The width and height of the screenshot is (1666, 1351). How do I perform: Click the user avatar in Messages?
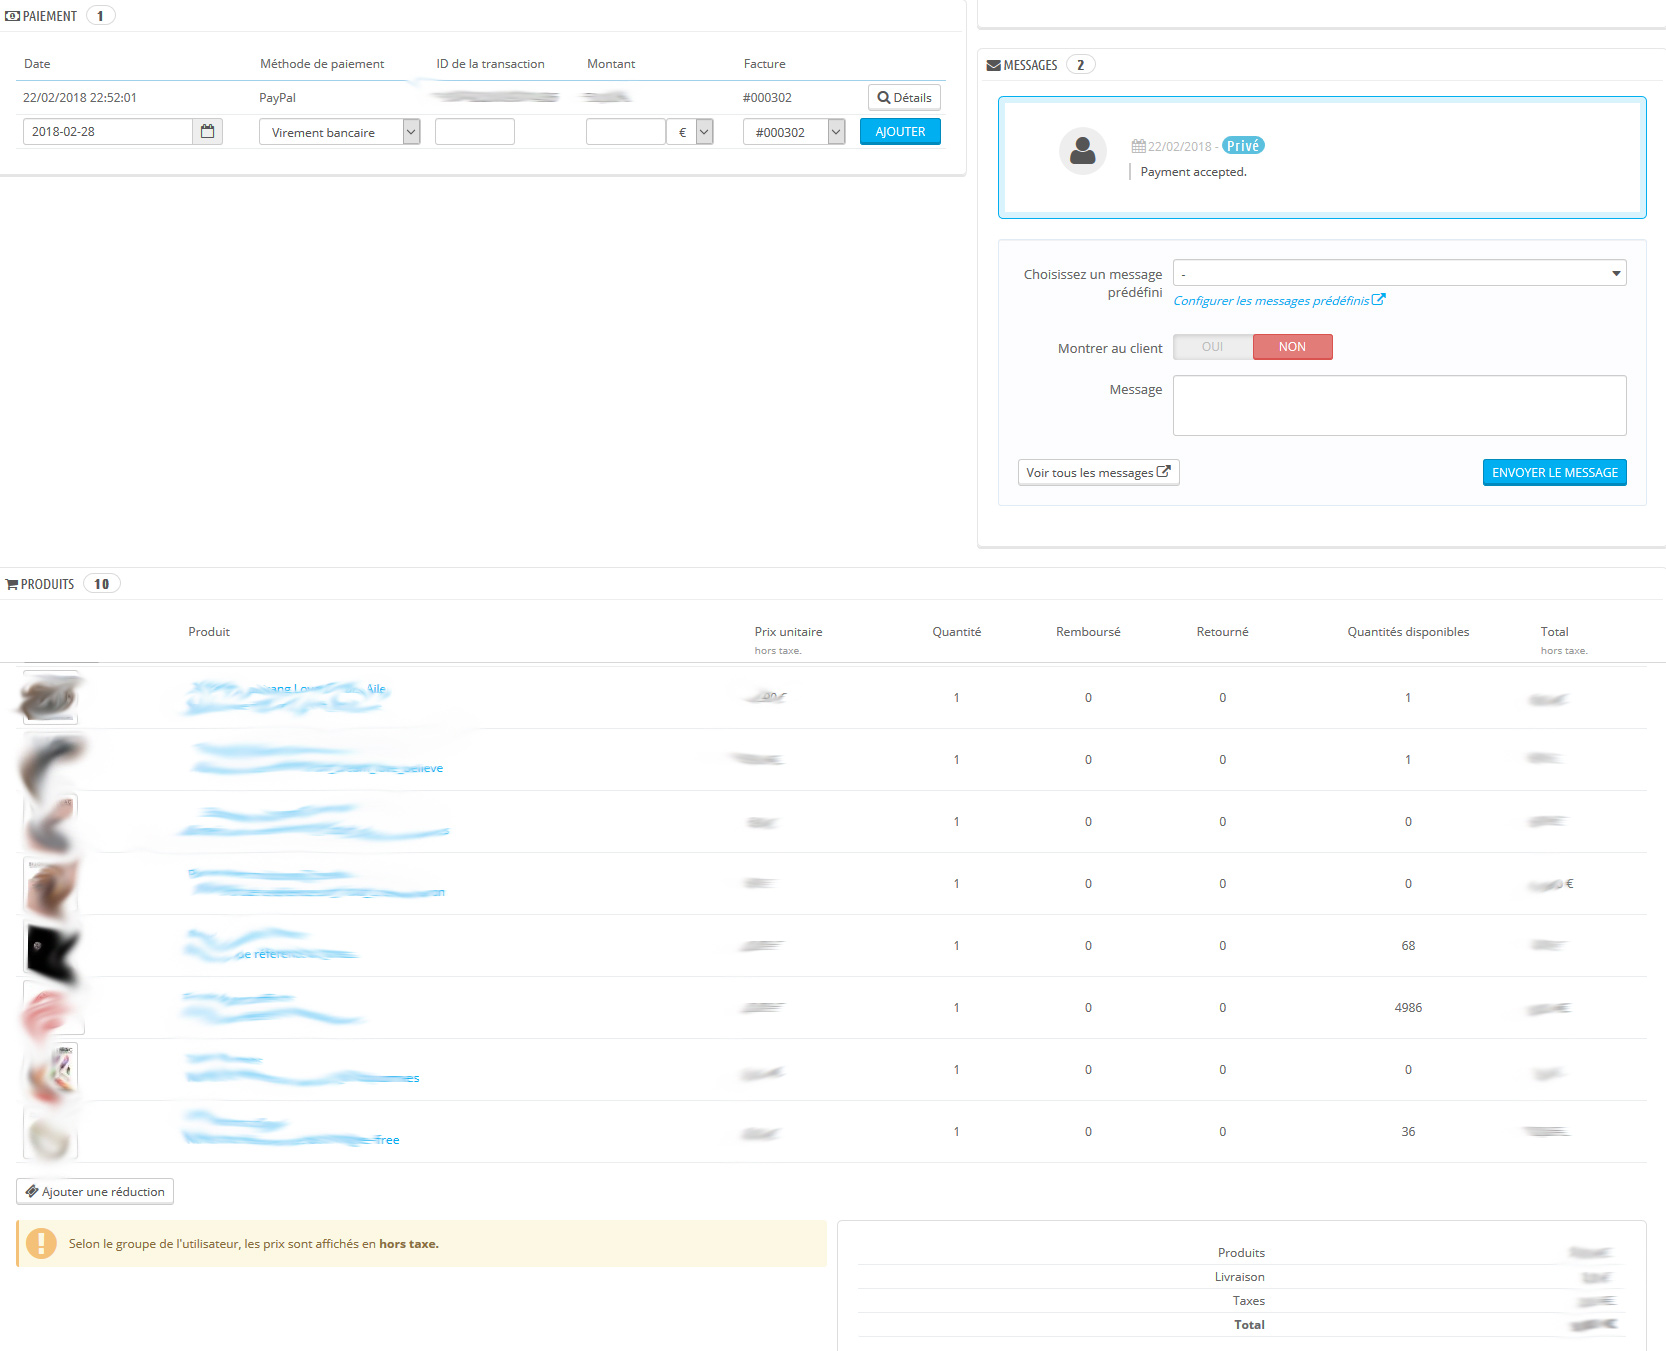point(1082,151)
